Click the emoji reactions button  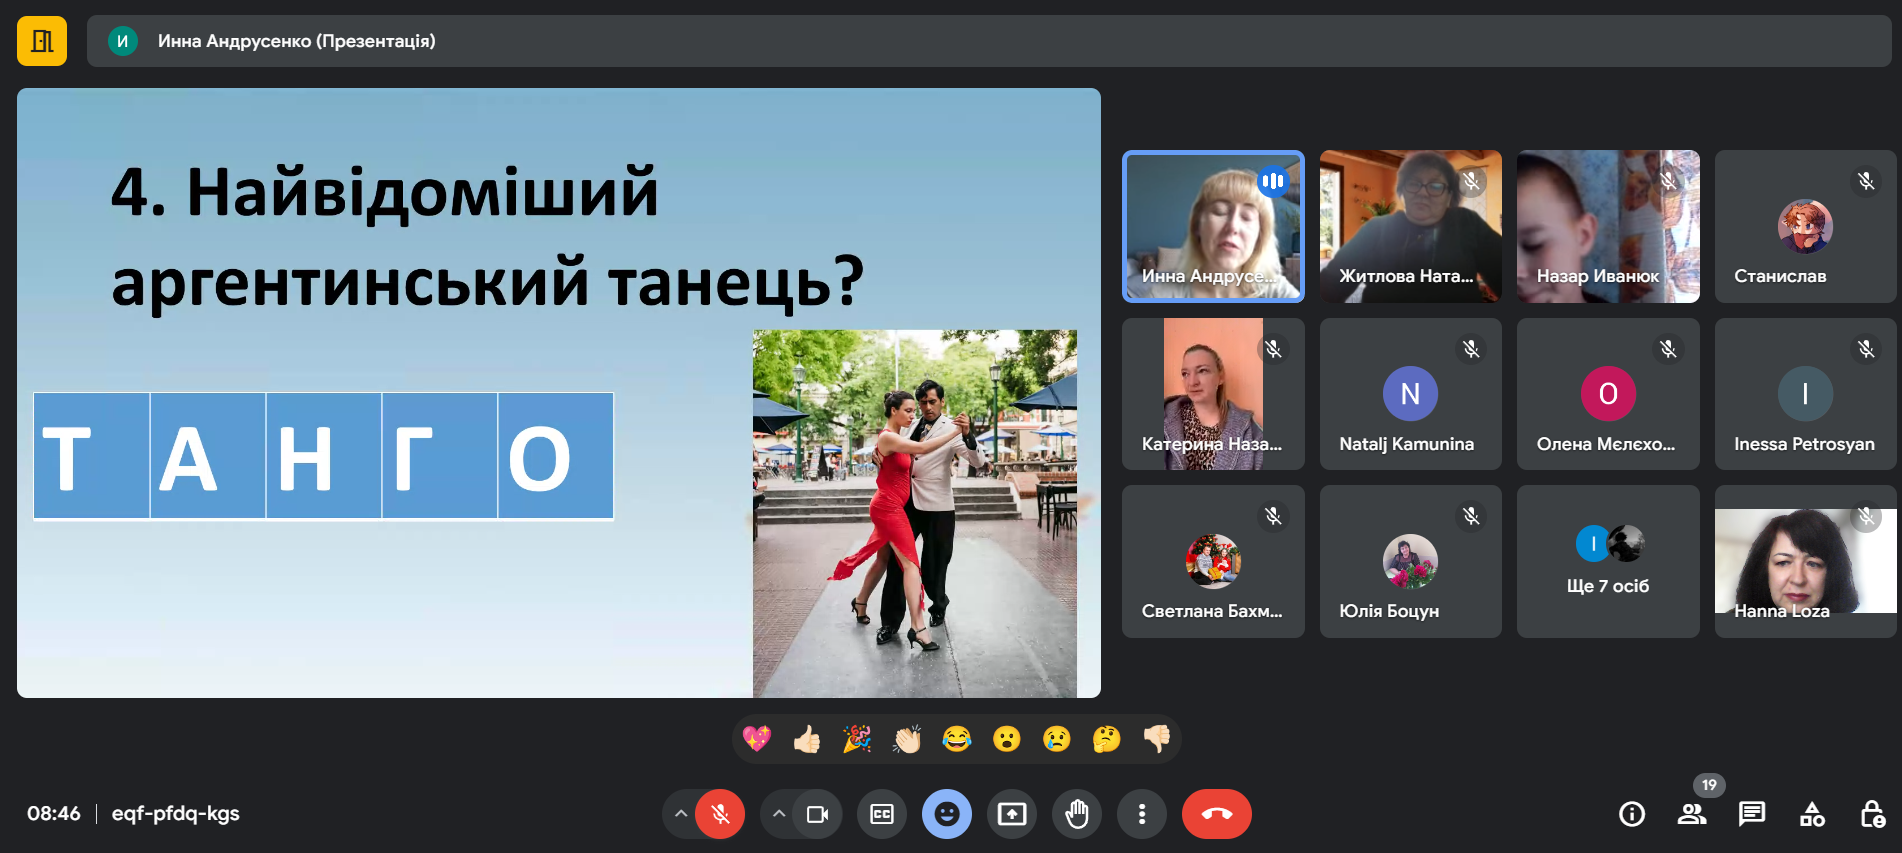(946, 814)
